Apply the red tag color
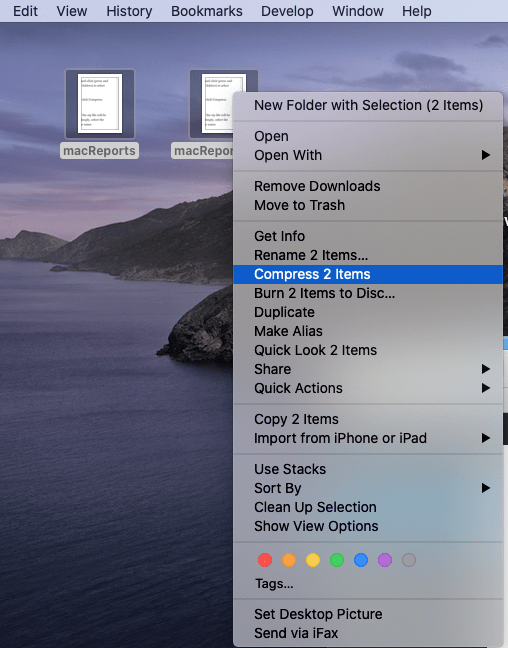The image size is (508, 648). 265,560
